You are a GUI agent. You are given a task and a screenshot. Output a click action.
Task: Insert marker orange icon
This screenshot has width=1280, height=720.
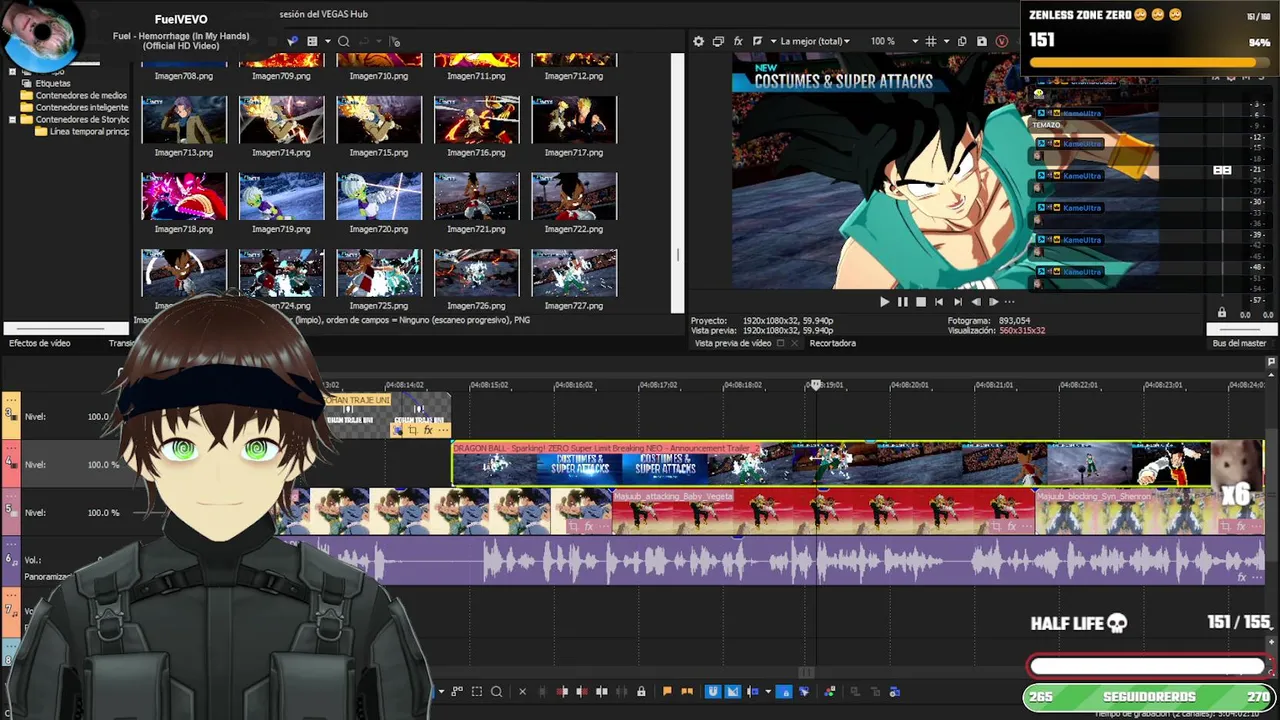667,691
